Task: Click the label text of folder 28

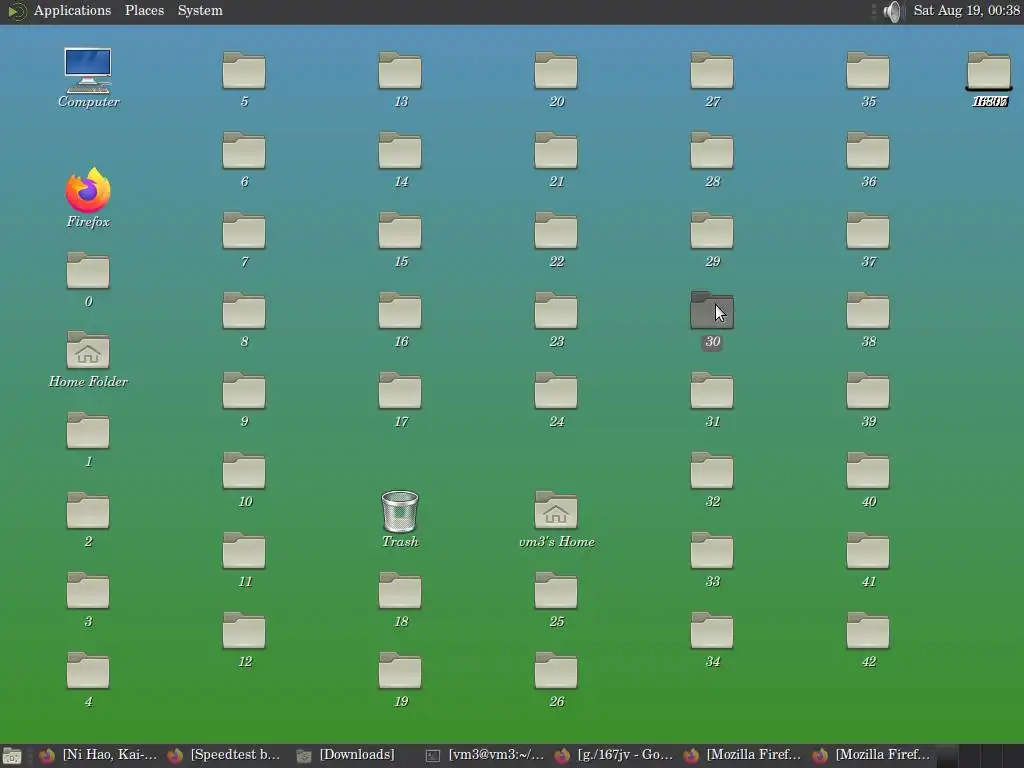Action: pos(712,182)
